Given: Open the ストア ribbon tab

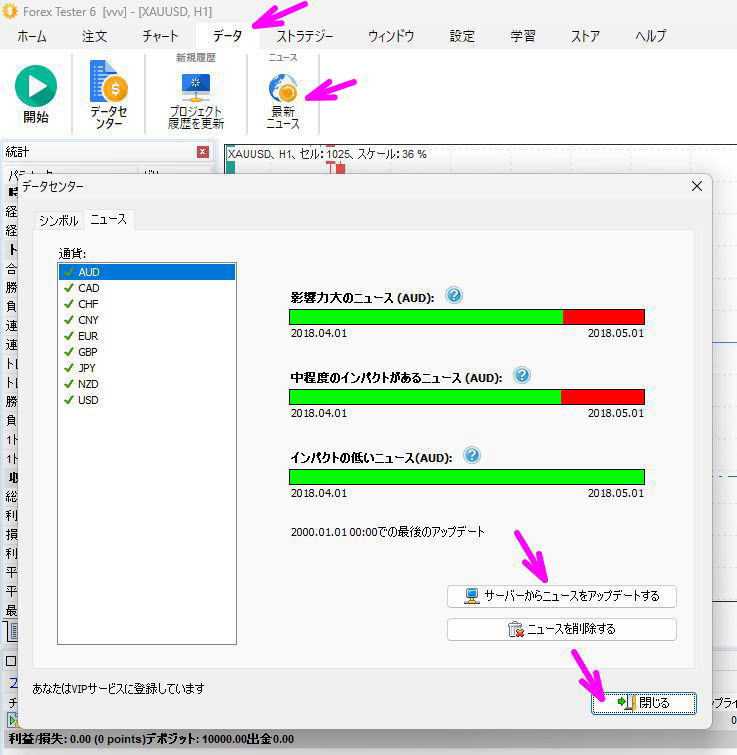Looking at the screenshot, I should pyautogui.click(x=585, y=36).
